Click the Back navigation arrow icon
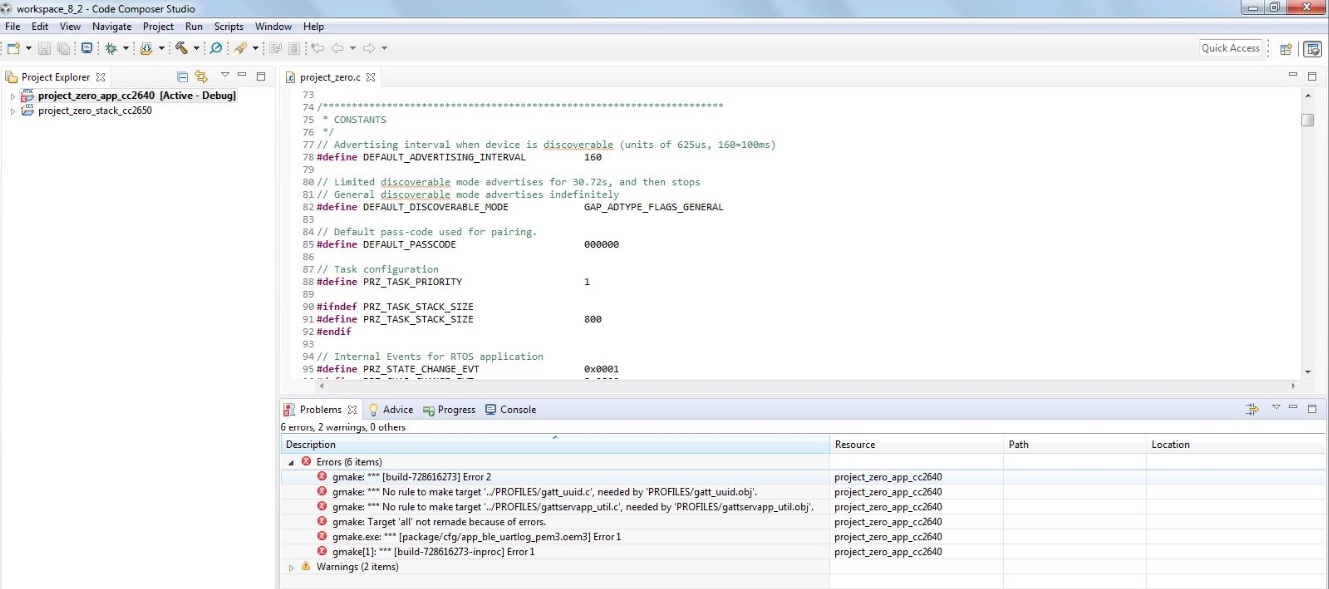 pyautogui.click(x=337, y=48)
